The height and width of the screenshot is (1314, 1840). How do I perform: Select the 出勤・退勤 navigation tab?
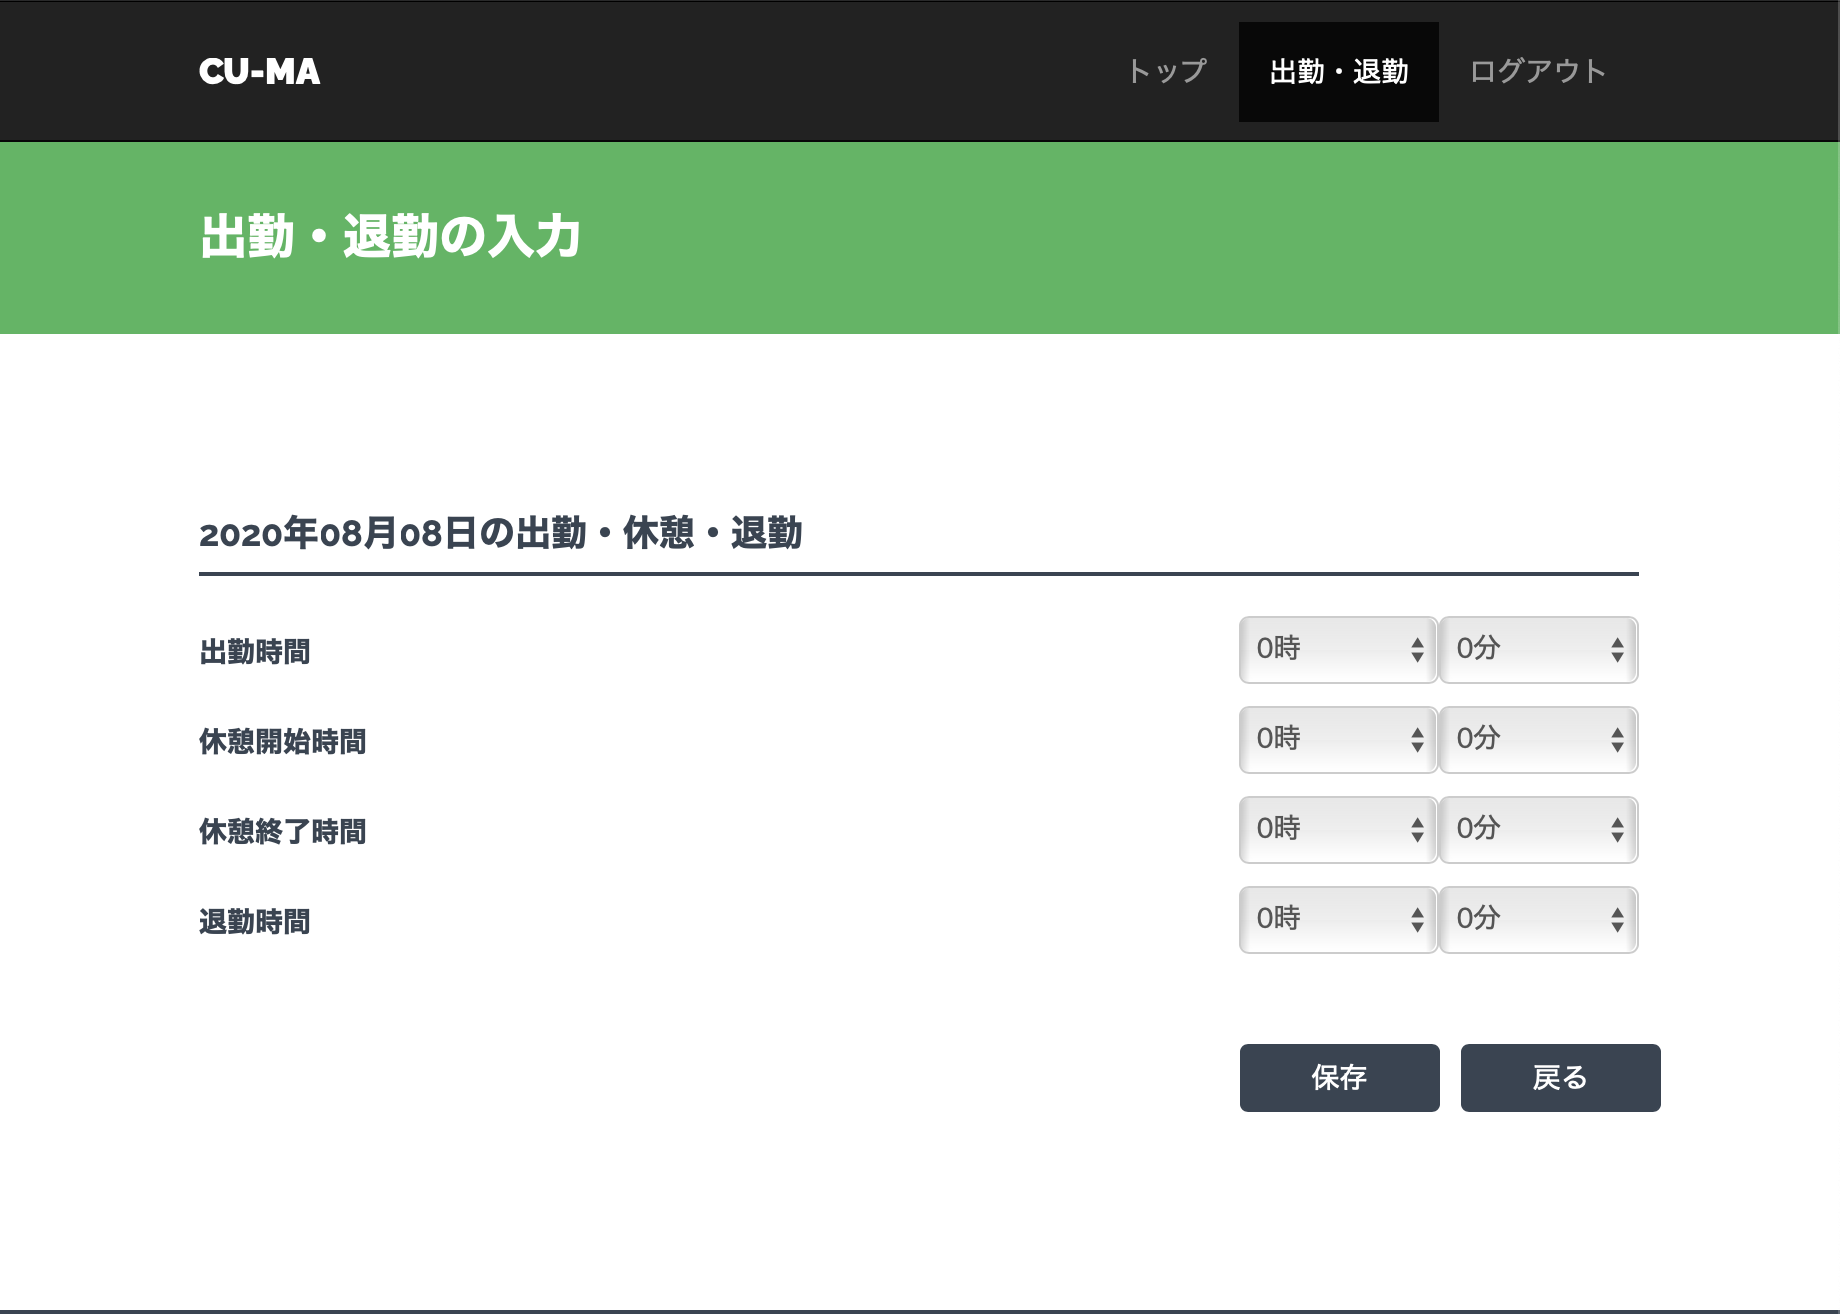(1338, 72)
